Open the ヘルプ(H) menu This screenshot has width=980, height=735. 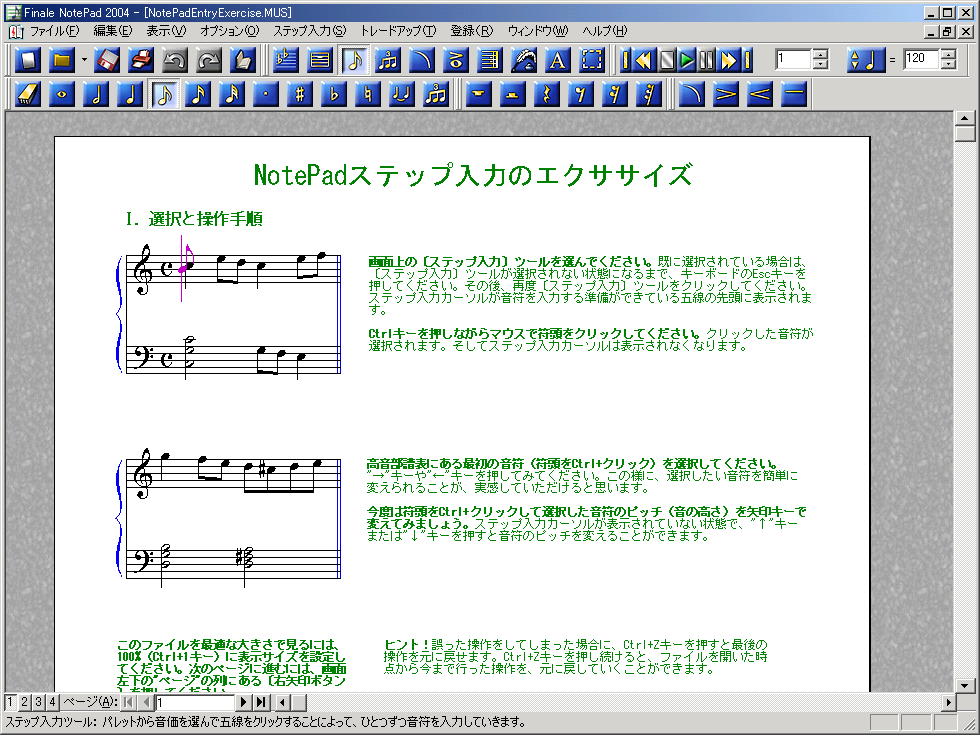[x=604, y=31]
